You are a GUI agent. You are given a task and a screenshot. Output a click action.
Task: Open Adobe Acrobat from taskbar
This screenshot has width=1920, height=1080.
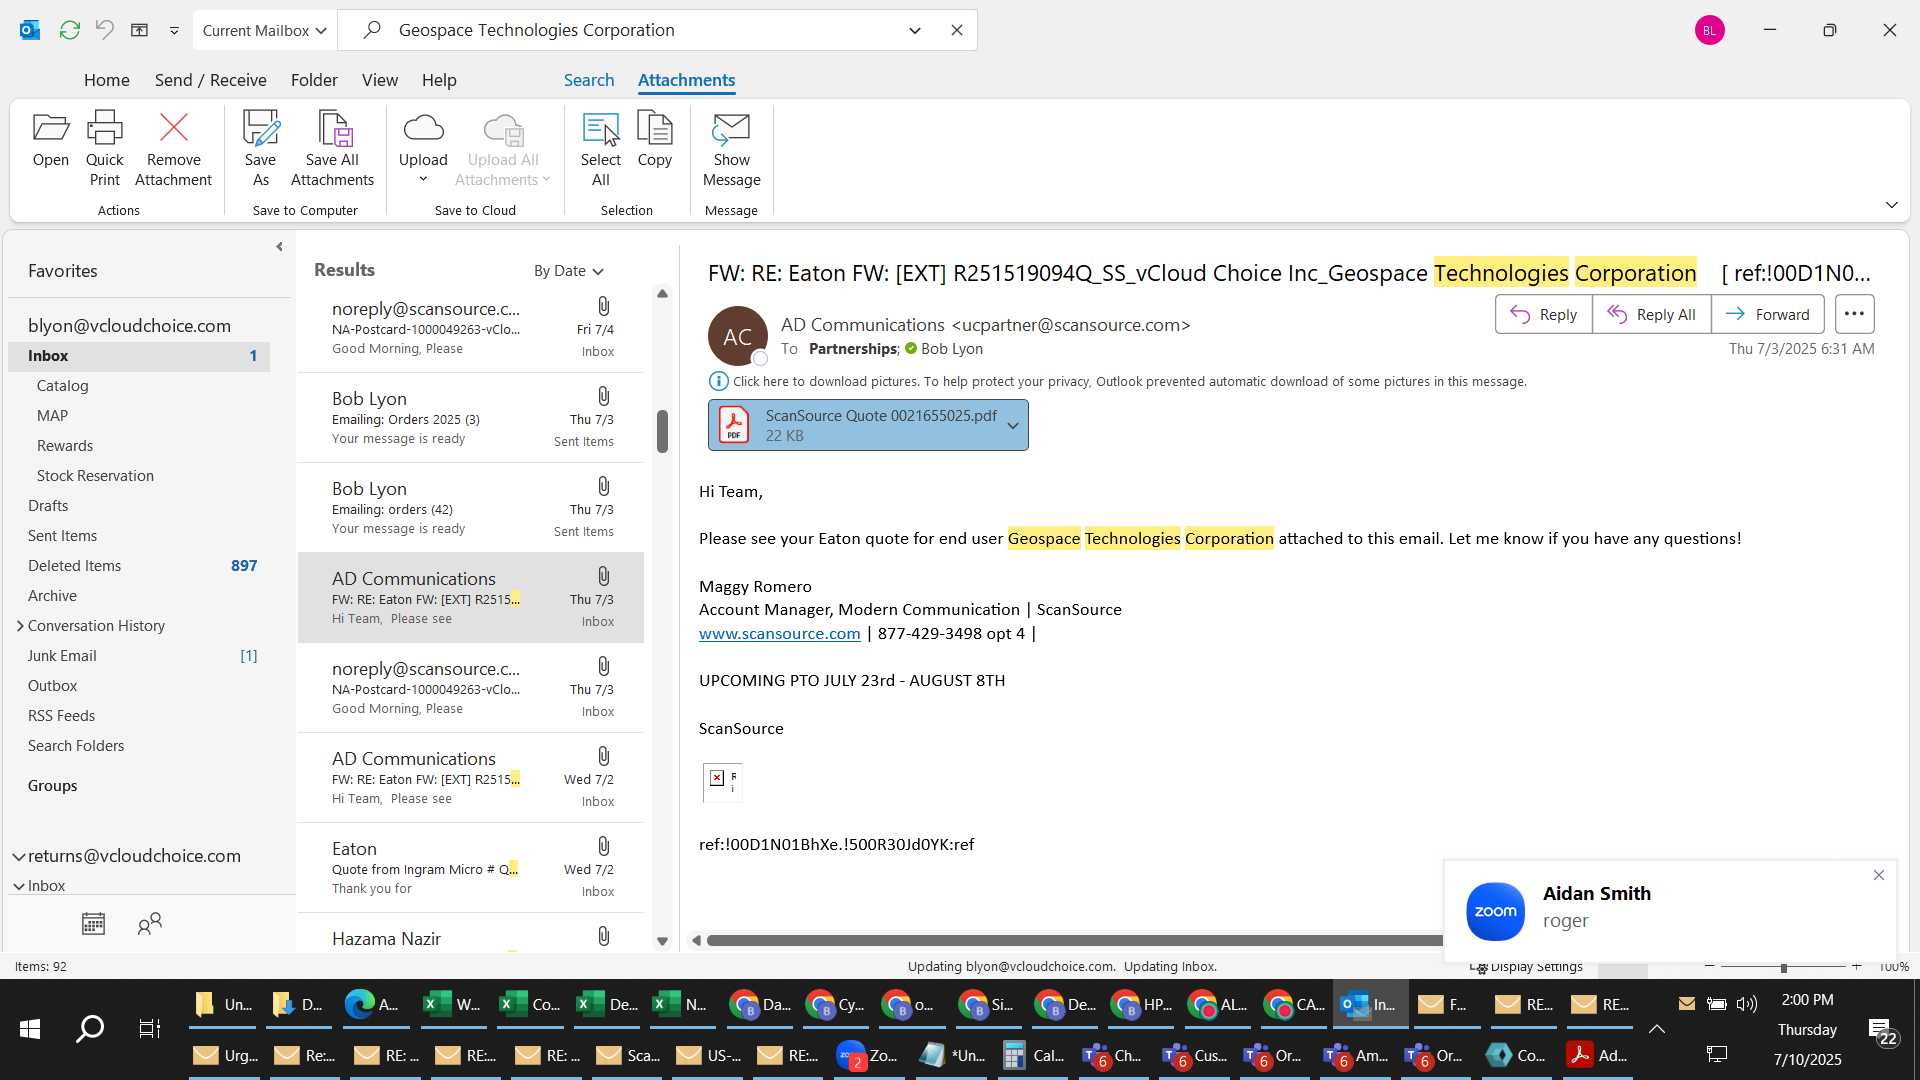1597,1055
